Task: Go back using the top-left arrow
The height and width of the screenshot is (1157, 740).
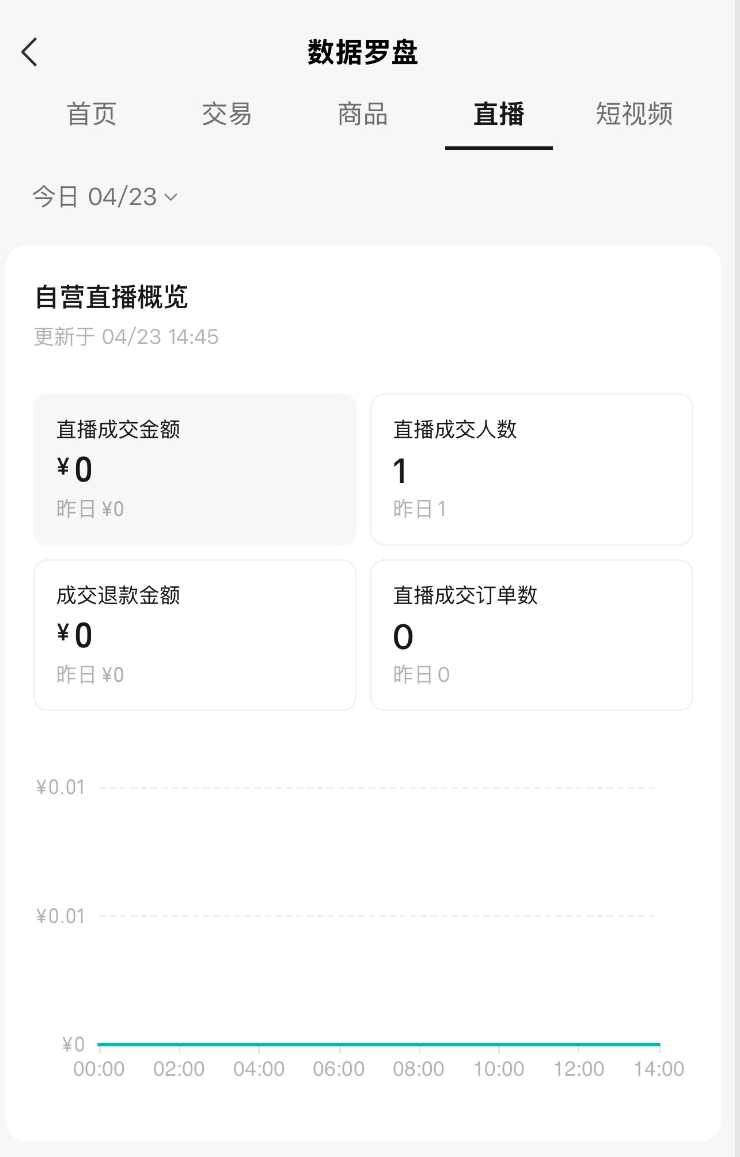Action: click(x=30, y=52)
